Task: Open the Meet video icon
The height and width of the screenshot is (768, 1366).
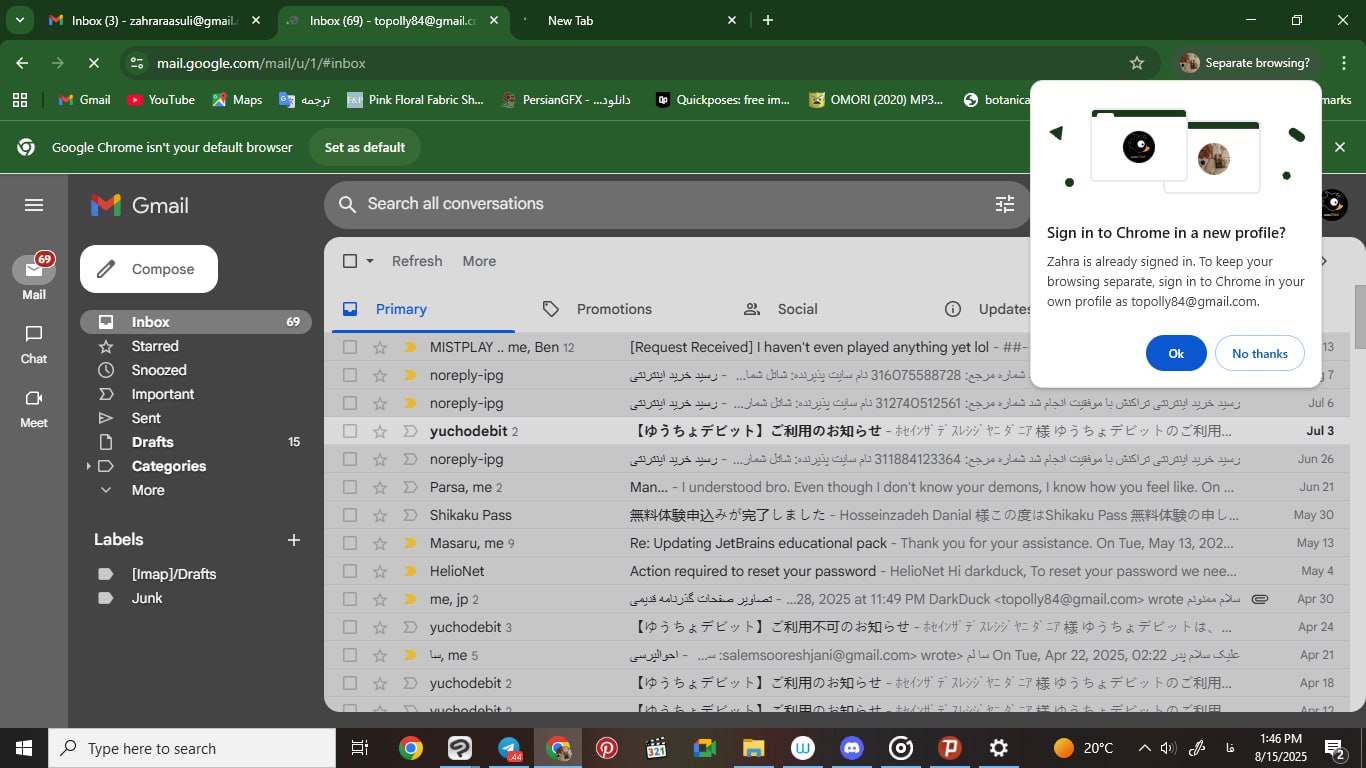Action: tap(34, 407)
